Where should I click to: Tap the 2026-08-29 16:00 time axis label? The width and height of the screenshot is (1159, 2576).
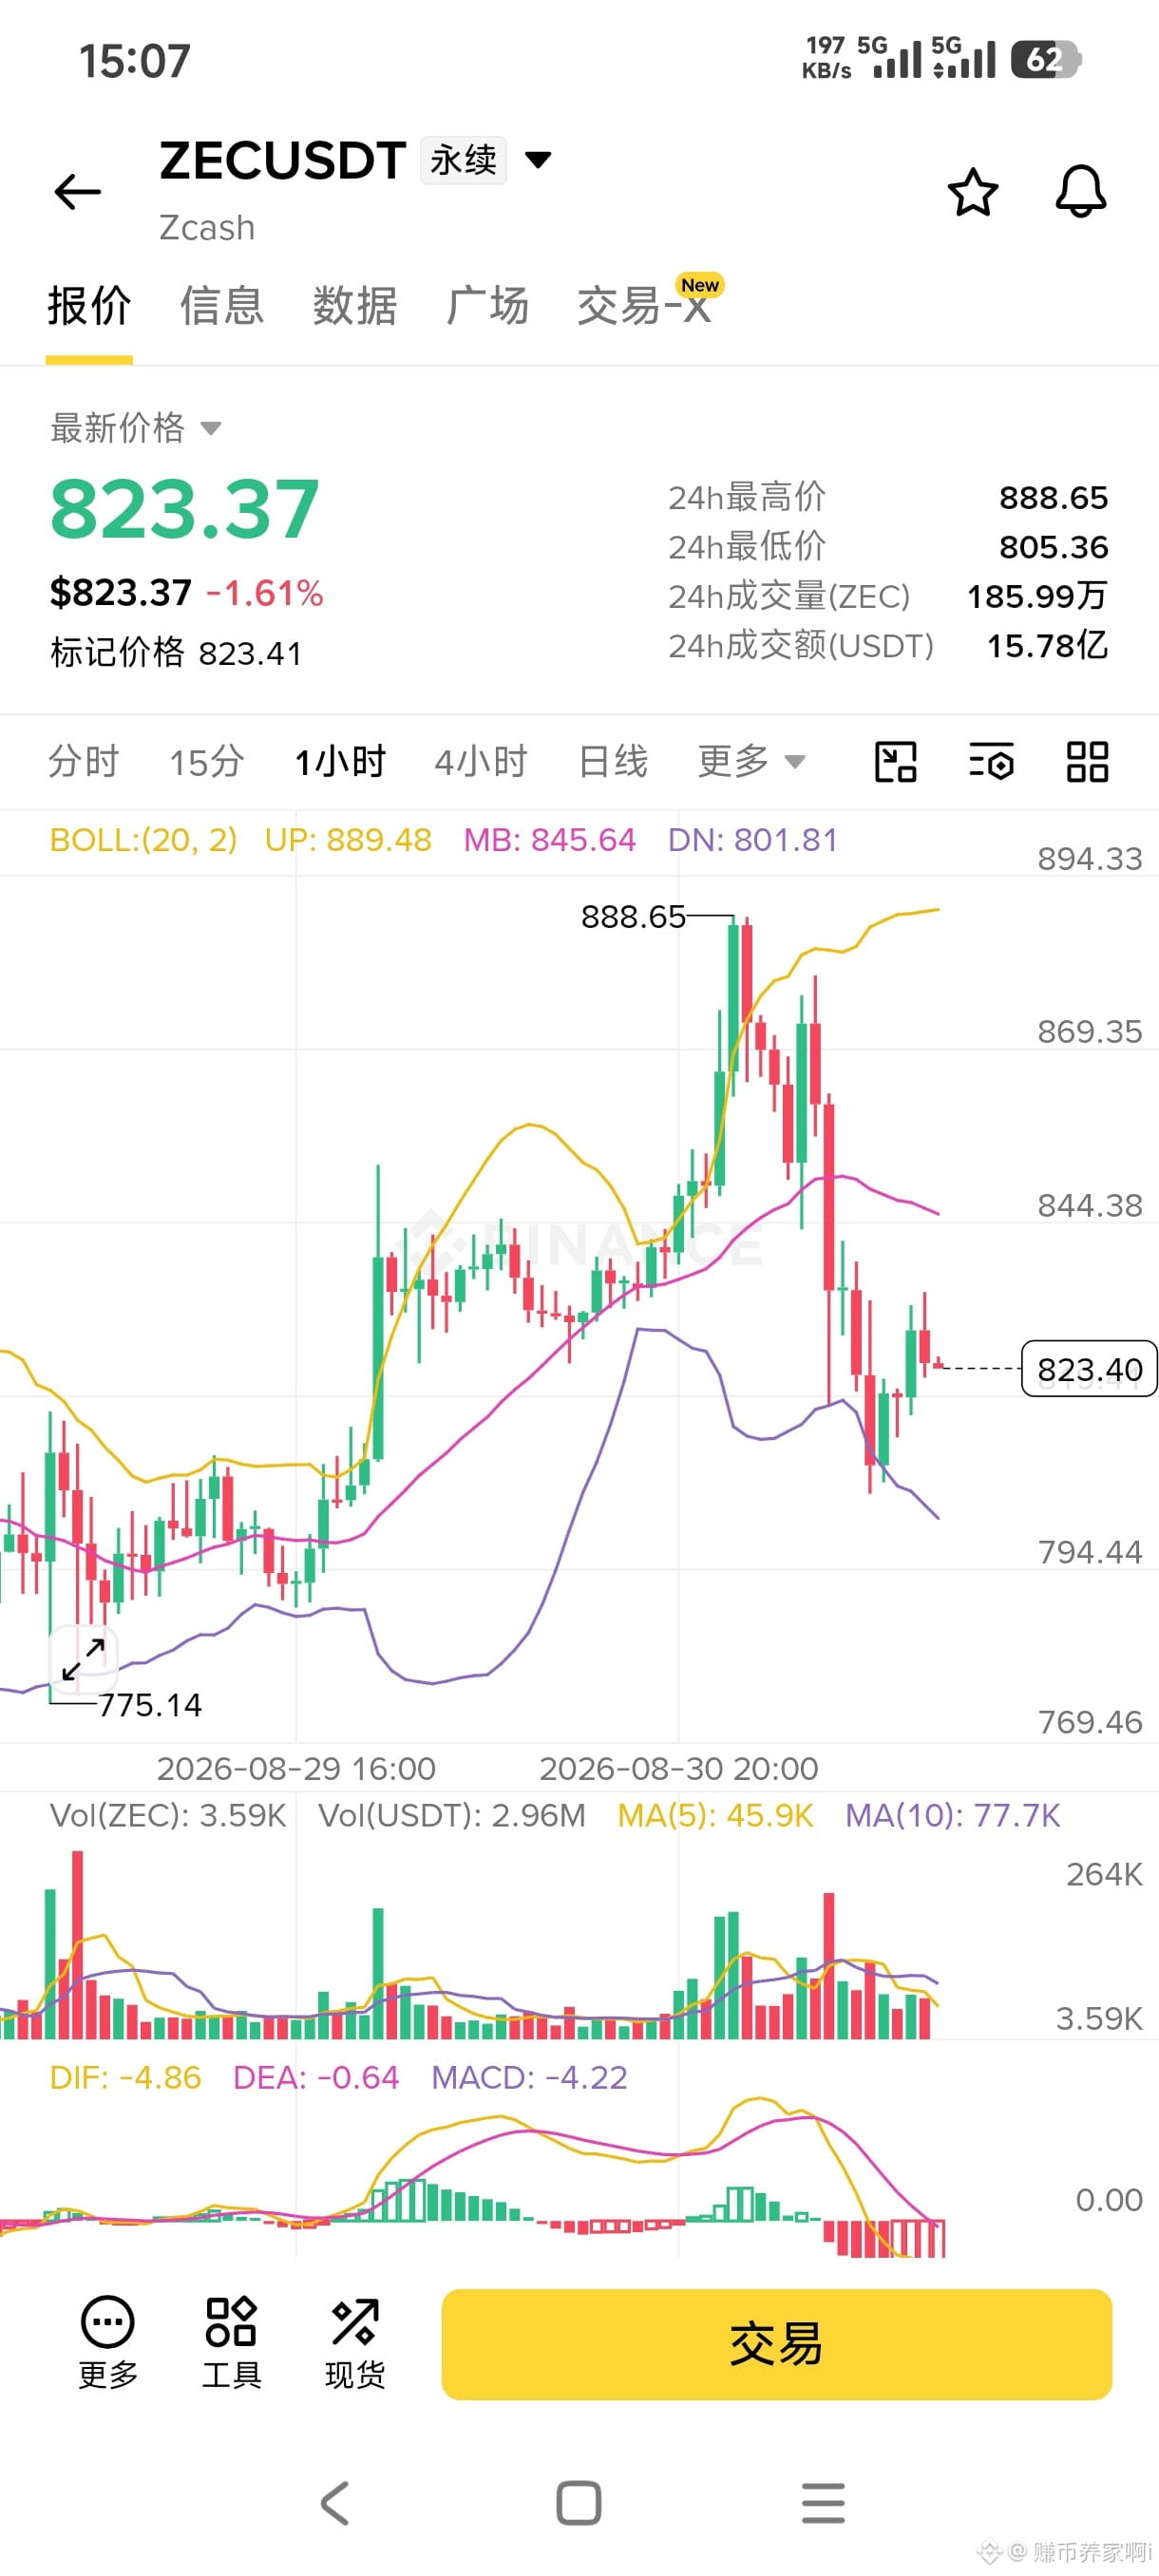tap(296, 1768)
